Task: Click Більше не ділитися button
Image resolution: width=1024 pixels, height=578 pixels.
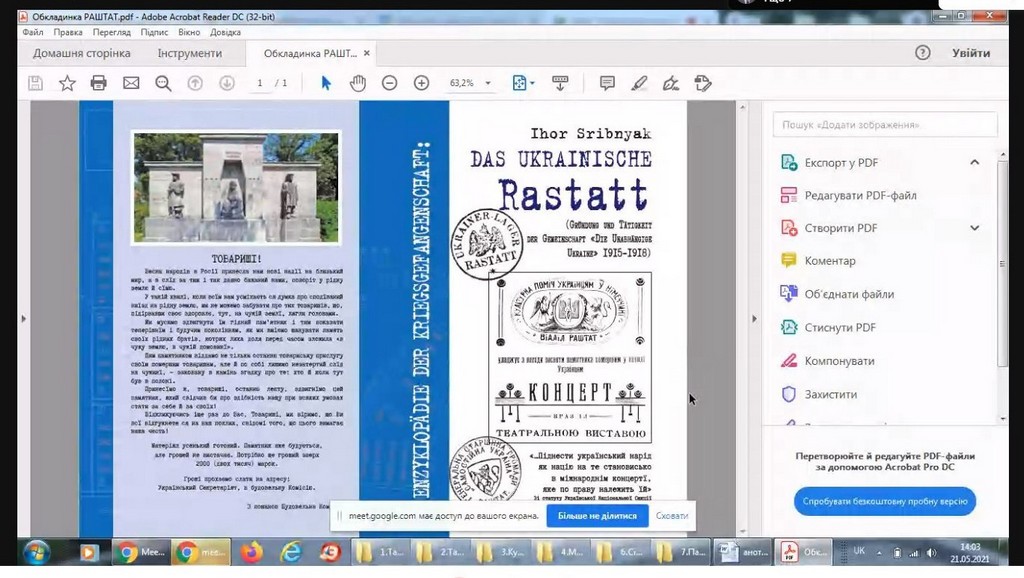Action: coord(597,515)
